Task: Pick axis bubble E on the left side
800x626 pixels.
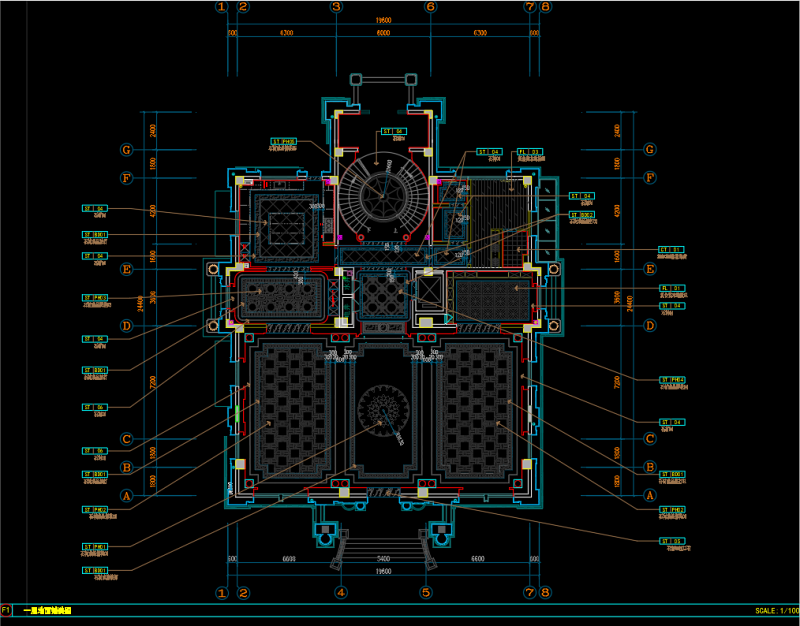Action: tap(127, 269)
